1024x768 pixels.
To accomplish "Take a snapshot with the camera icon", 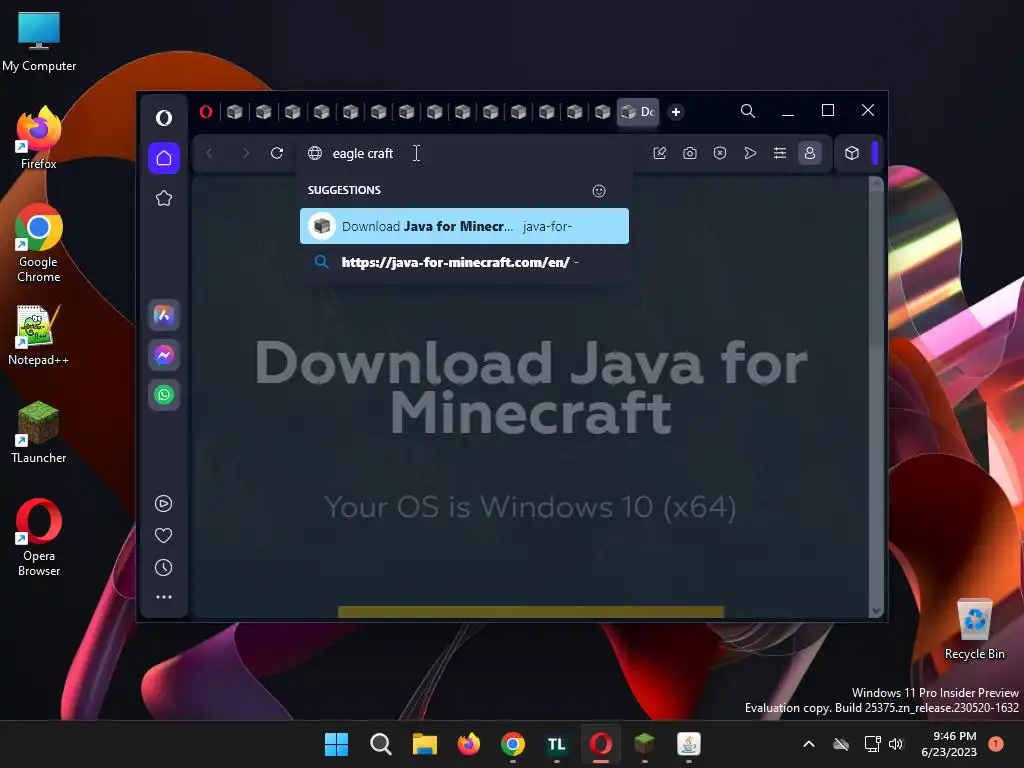I will click(690, 153).
